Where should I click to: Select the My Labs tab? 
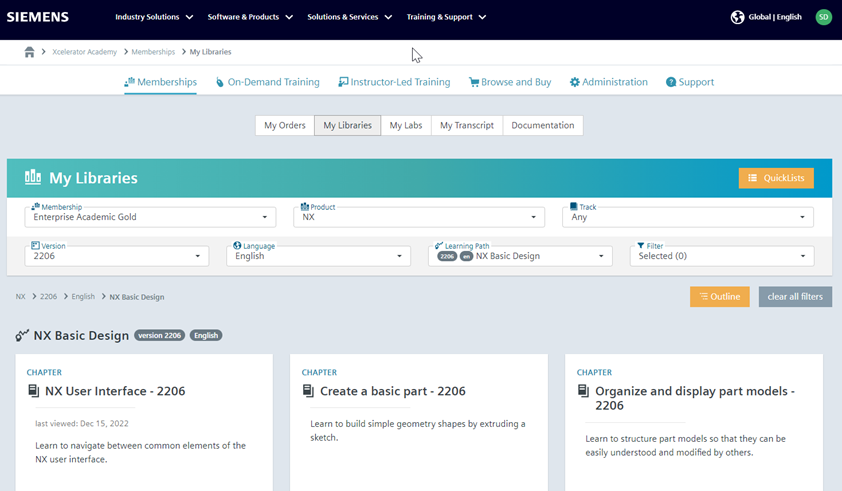406,125
